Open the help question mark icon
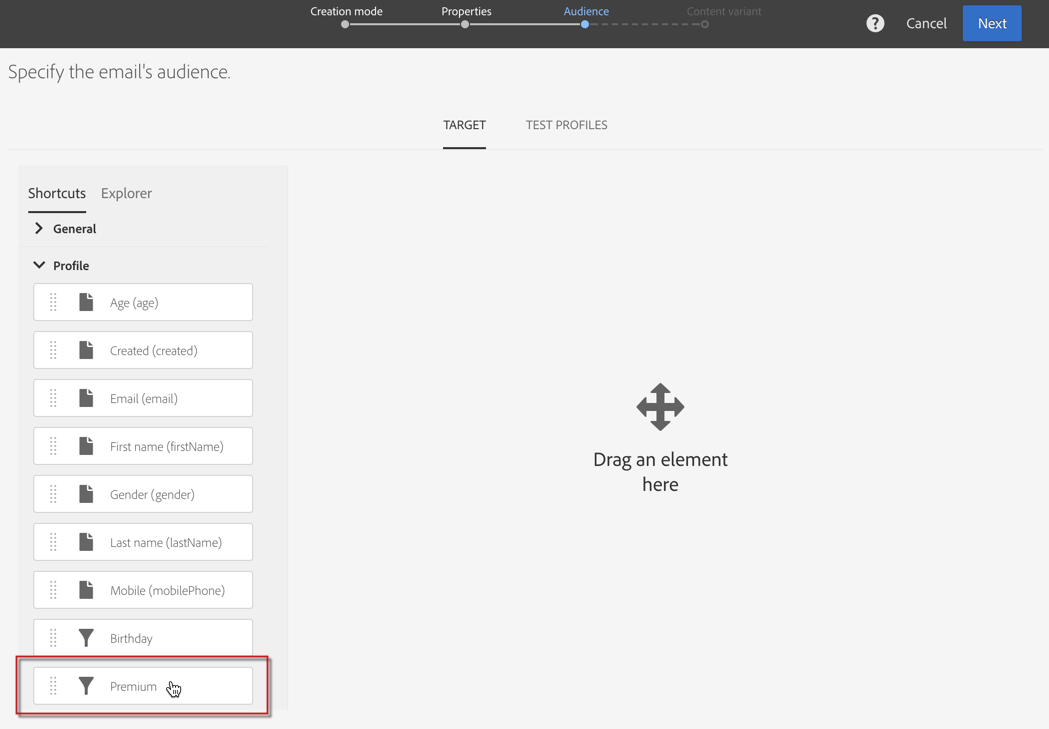 [875, 23]
